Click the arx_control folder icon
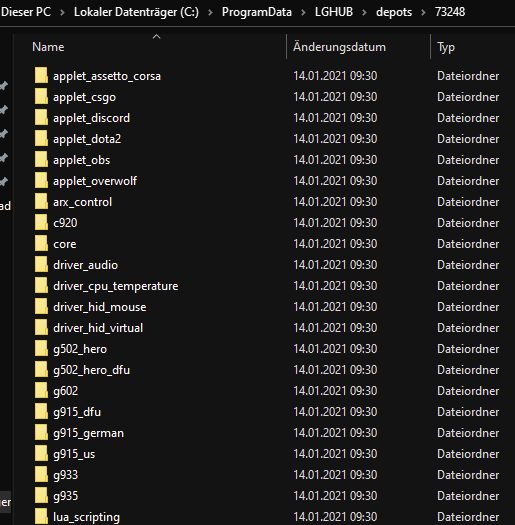The height and width of the screenshot is (525, 515). 41,202
